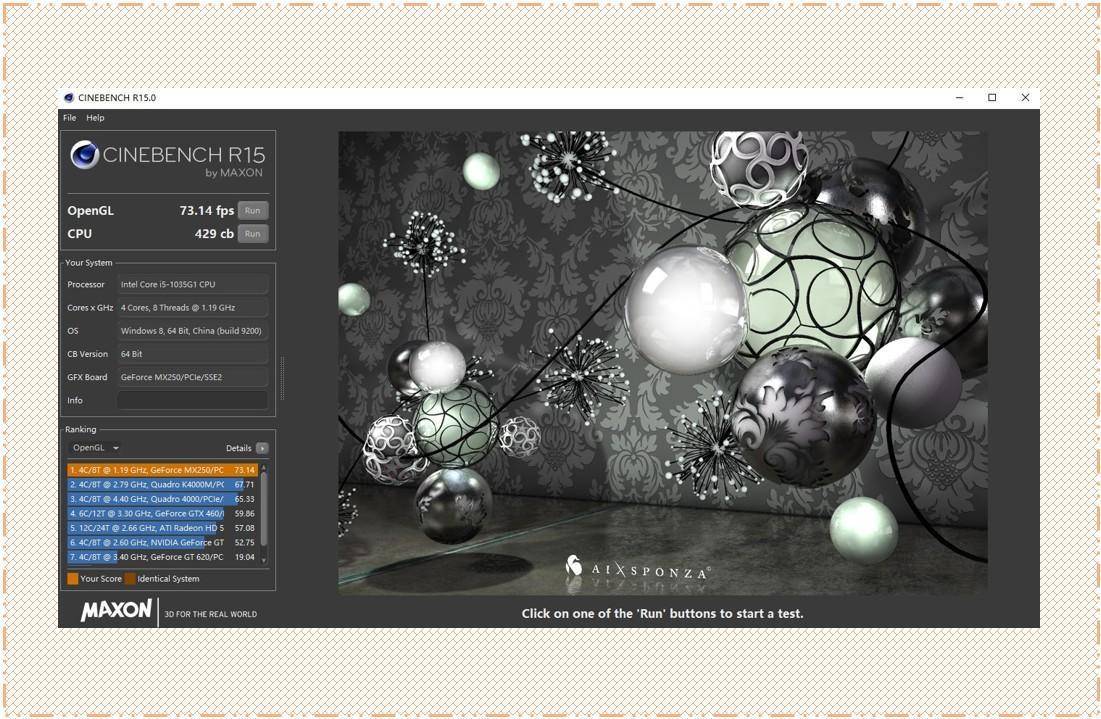Expand ranking Details arrow button
Screen dimensions: 1101x719
pyautogui.click(x=262, y=448)
